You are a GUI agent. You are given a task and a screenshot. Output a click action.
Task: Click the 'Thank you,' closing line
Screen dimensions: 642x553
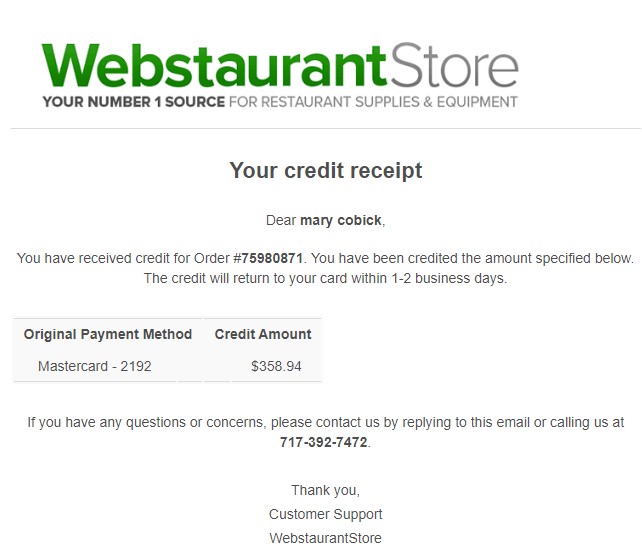tap(326, 490)
